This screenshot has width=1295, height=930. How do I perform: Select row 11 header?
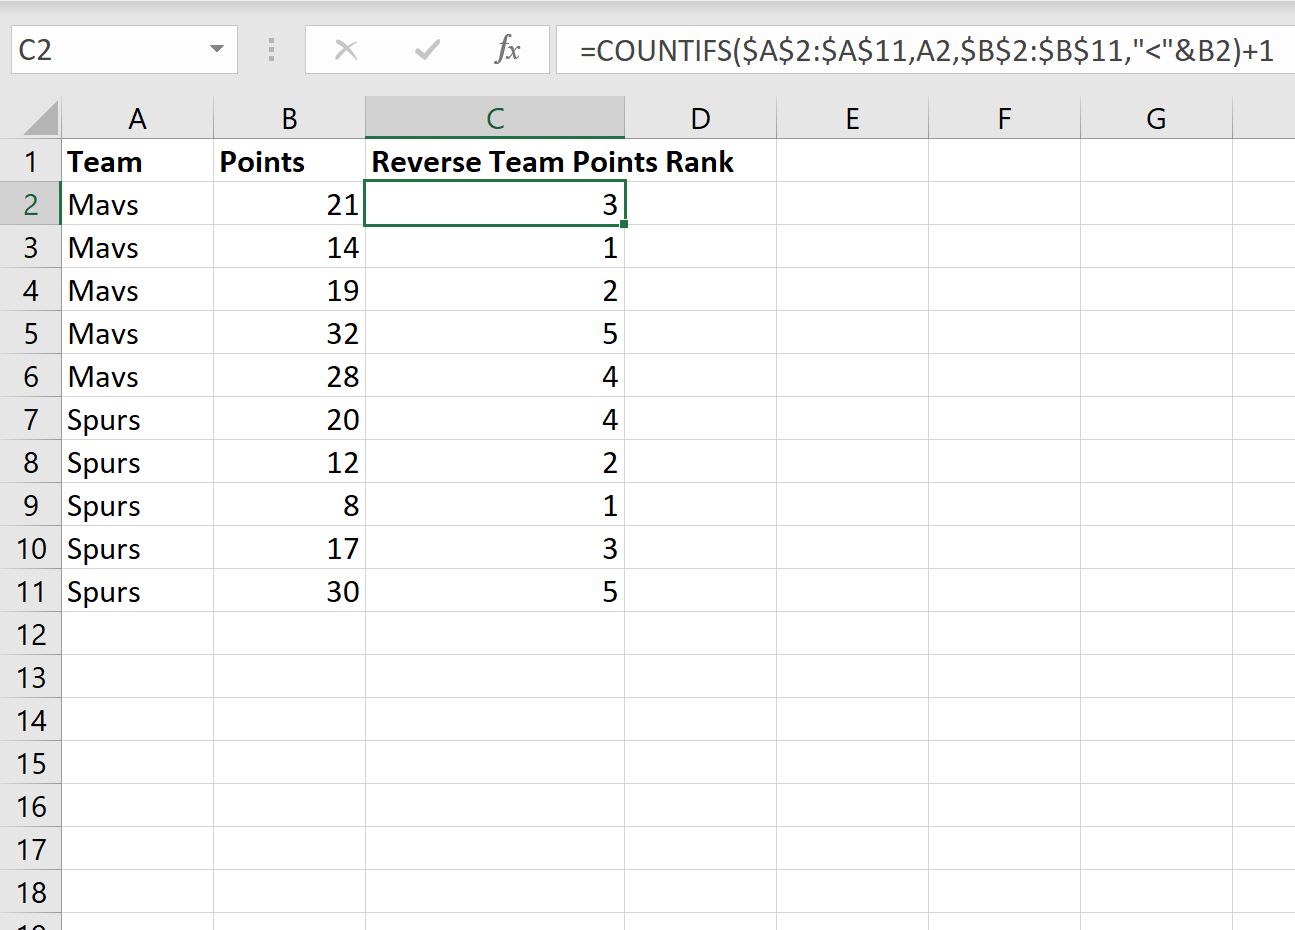(31, 591)
